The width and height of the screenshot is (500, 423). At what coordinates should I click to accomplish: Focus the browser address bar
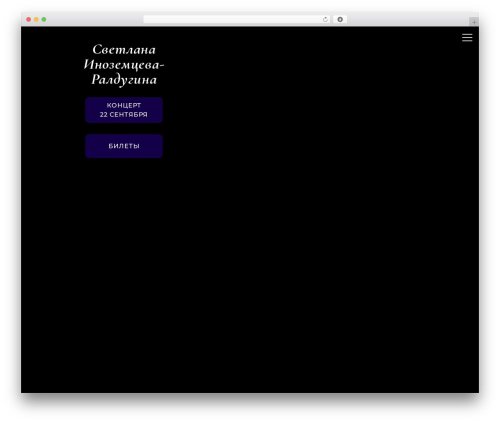pos(237,19)
